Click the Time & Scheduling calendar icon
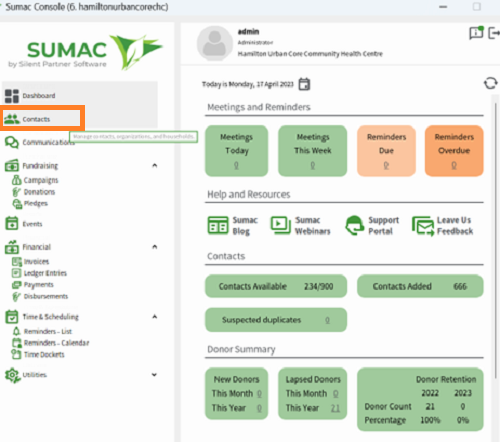The image size is (500, 442). coord(12,317)
